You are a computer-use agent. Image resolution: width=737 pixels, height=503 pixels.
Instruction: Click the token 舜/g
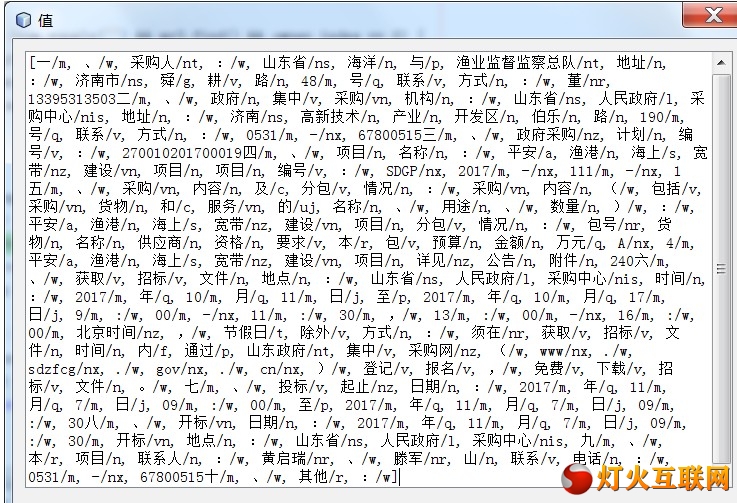pos(177,81)
